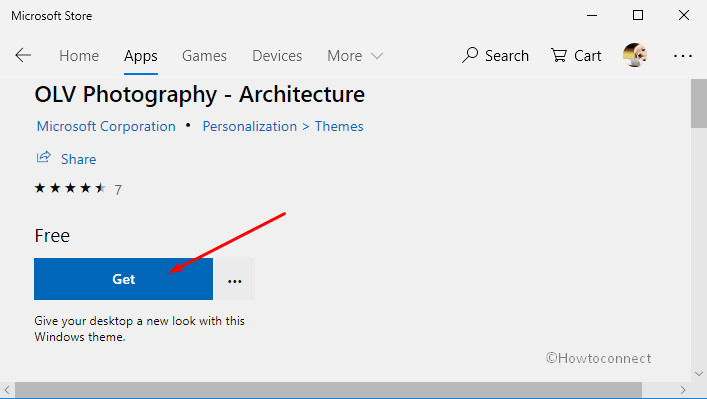Minimize the Microsoft Store window

pos(592,15)
